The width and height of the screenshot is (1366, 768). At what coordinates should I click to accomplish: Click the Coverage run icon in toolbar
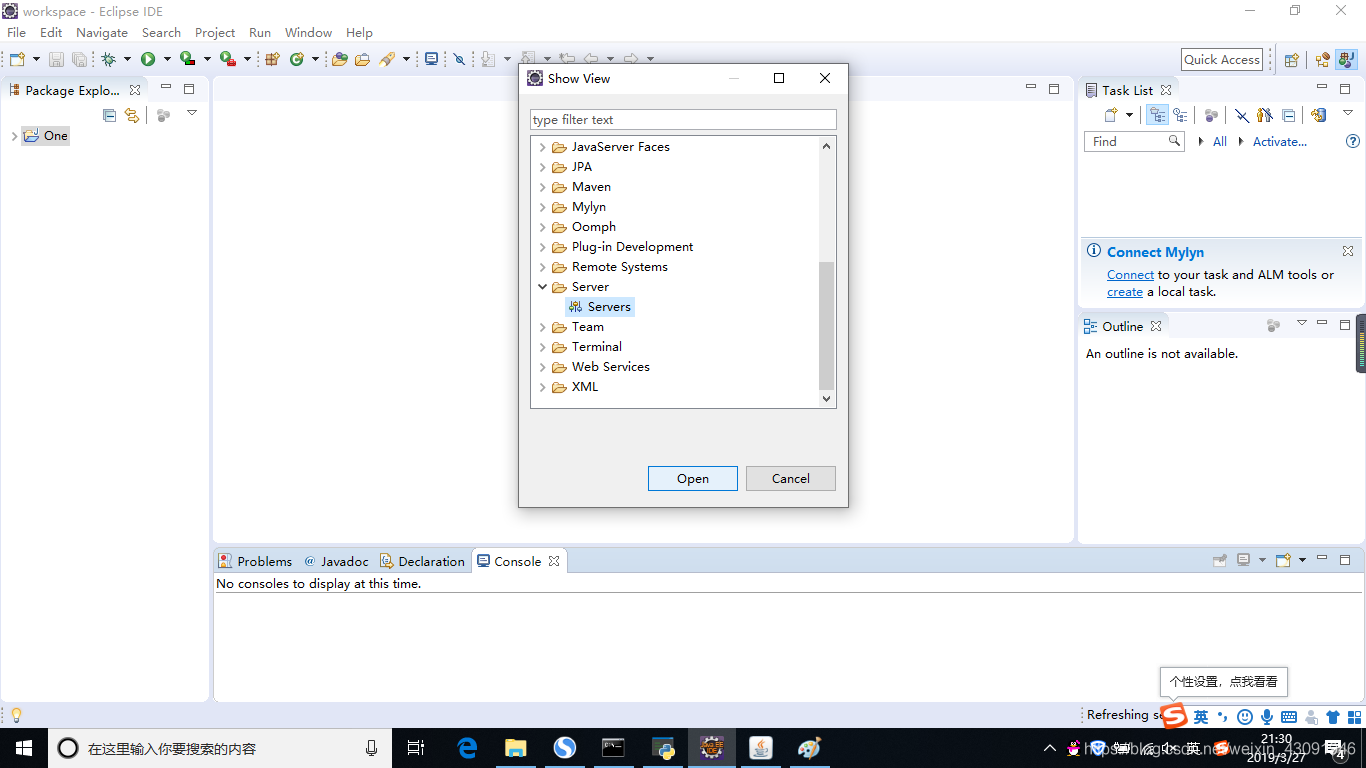(x=187, y=59)
